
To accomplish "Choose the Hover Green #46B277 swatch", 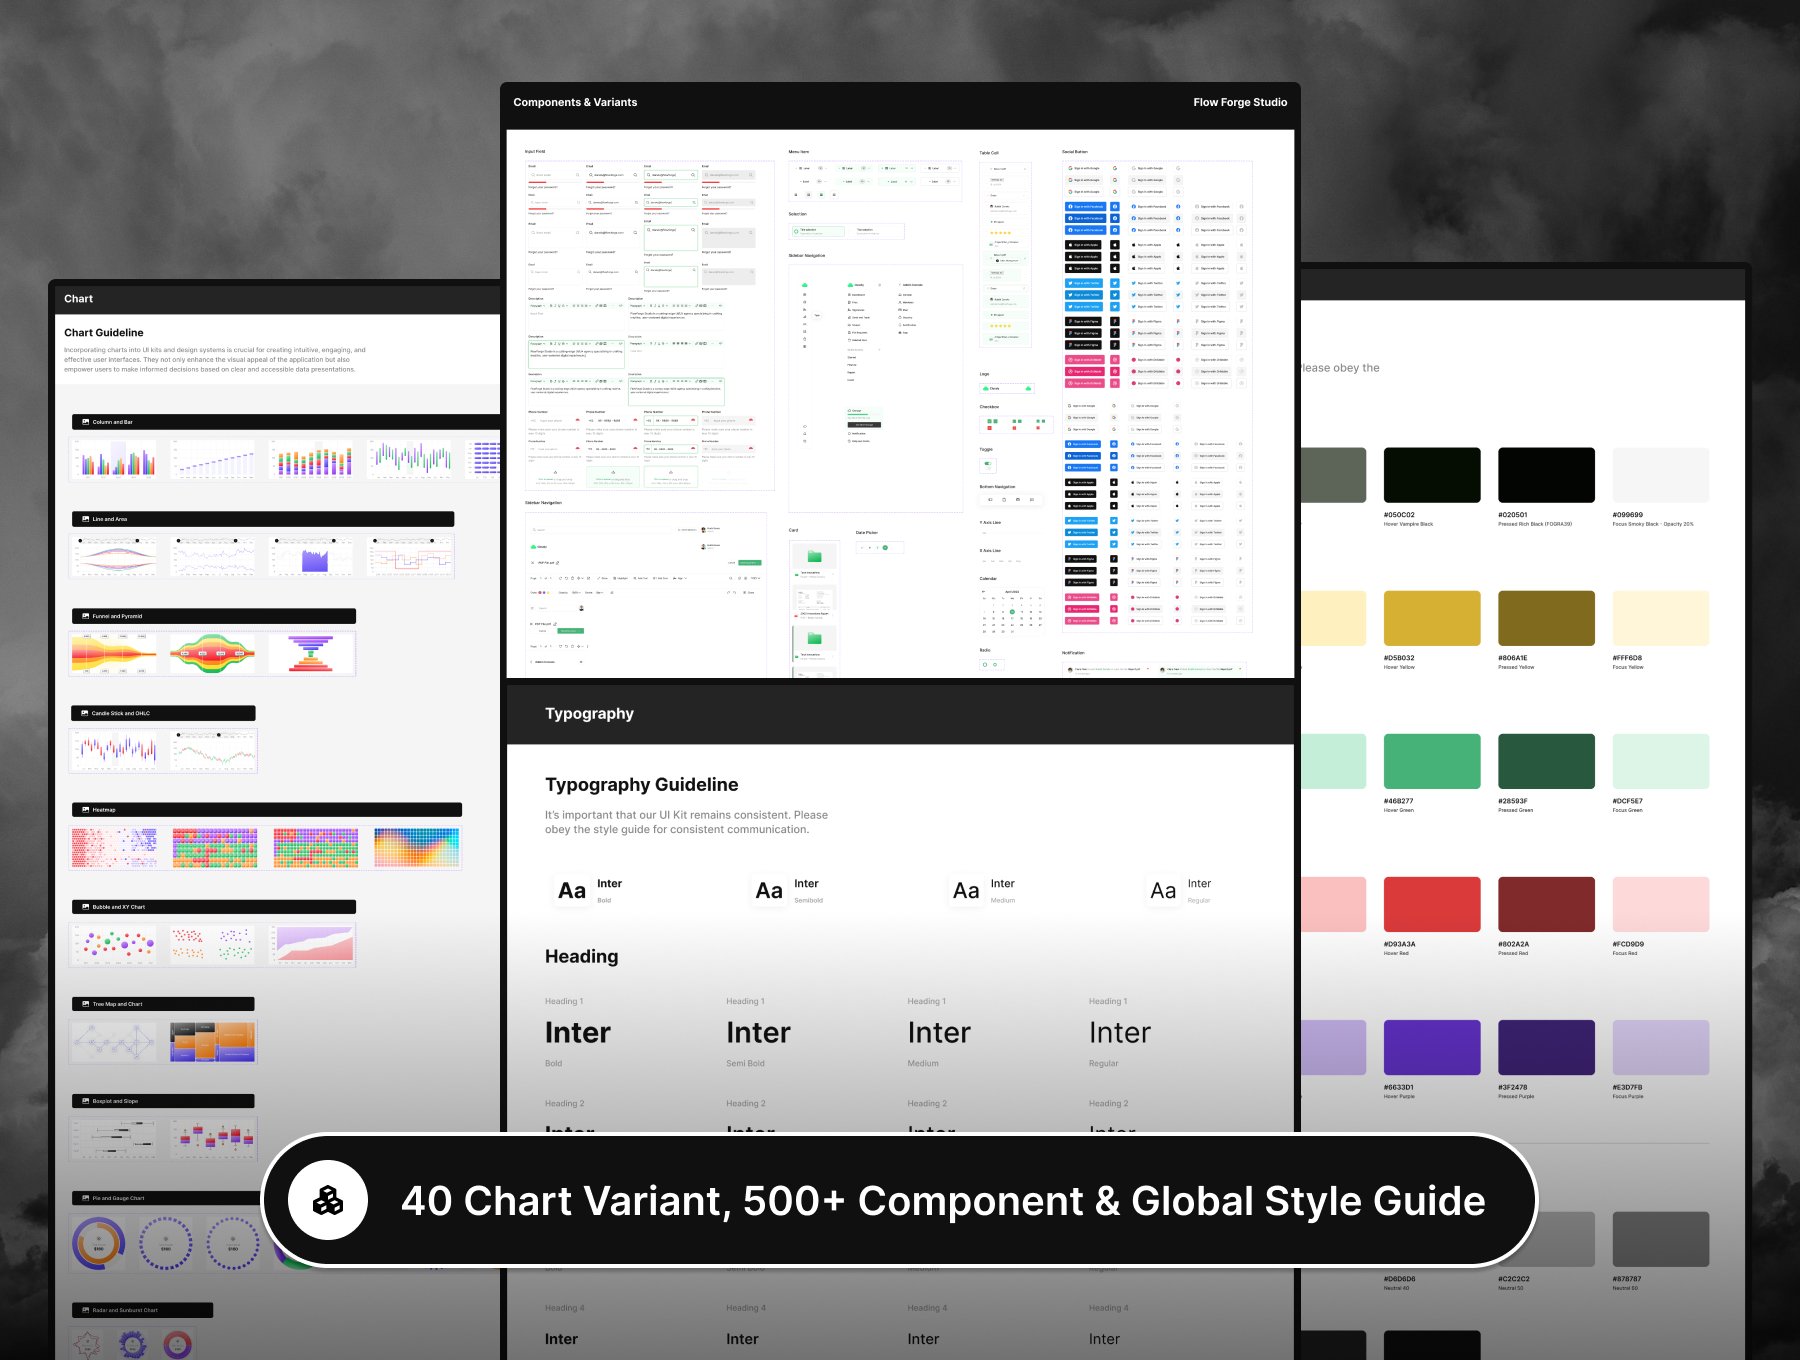I will [1432, 761].
